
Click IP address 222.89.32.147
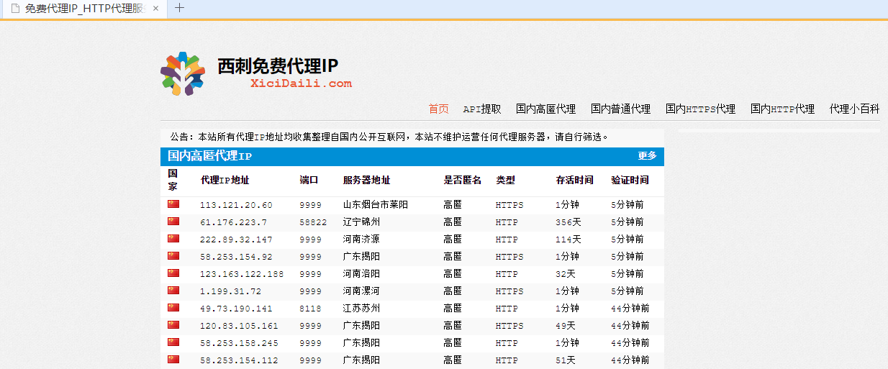pos(236,239)
